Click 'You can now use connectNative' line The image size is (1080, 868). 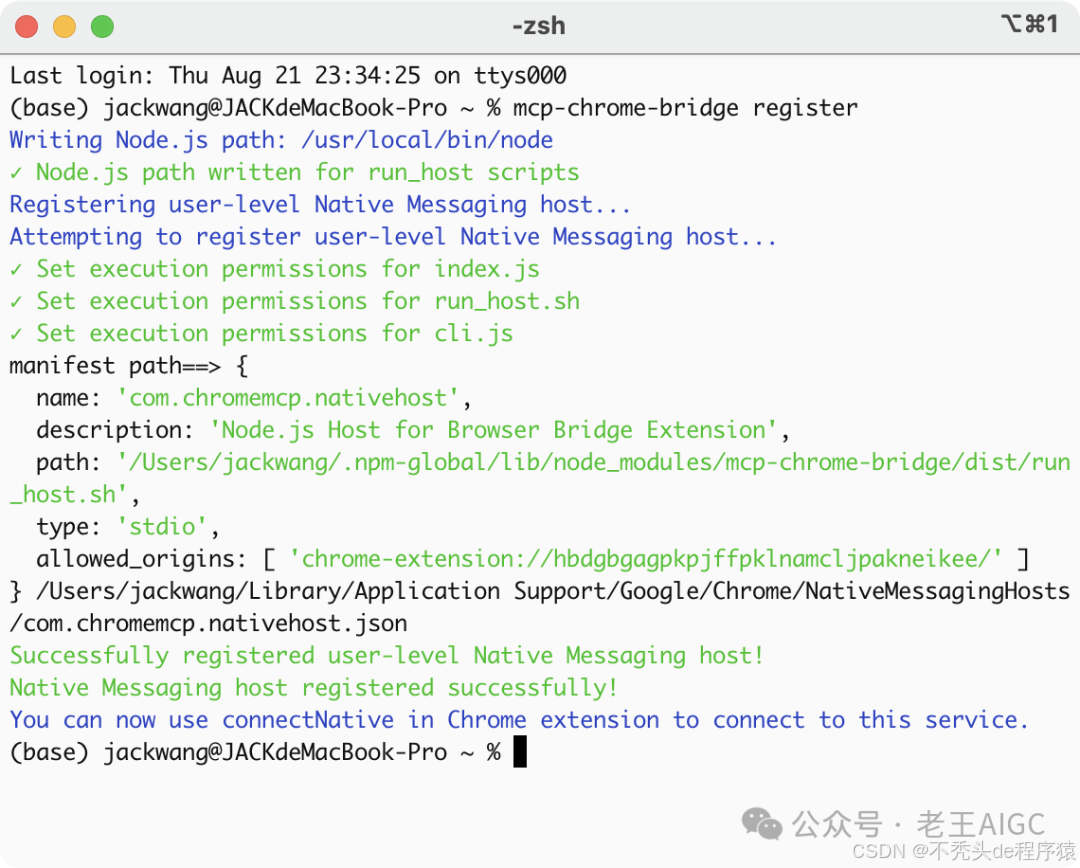519,720
